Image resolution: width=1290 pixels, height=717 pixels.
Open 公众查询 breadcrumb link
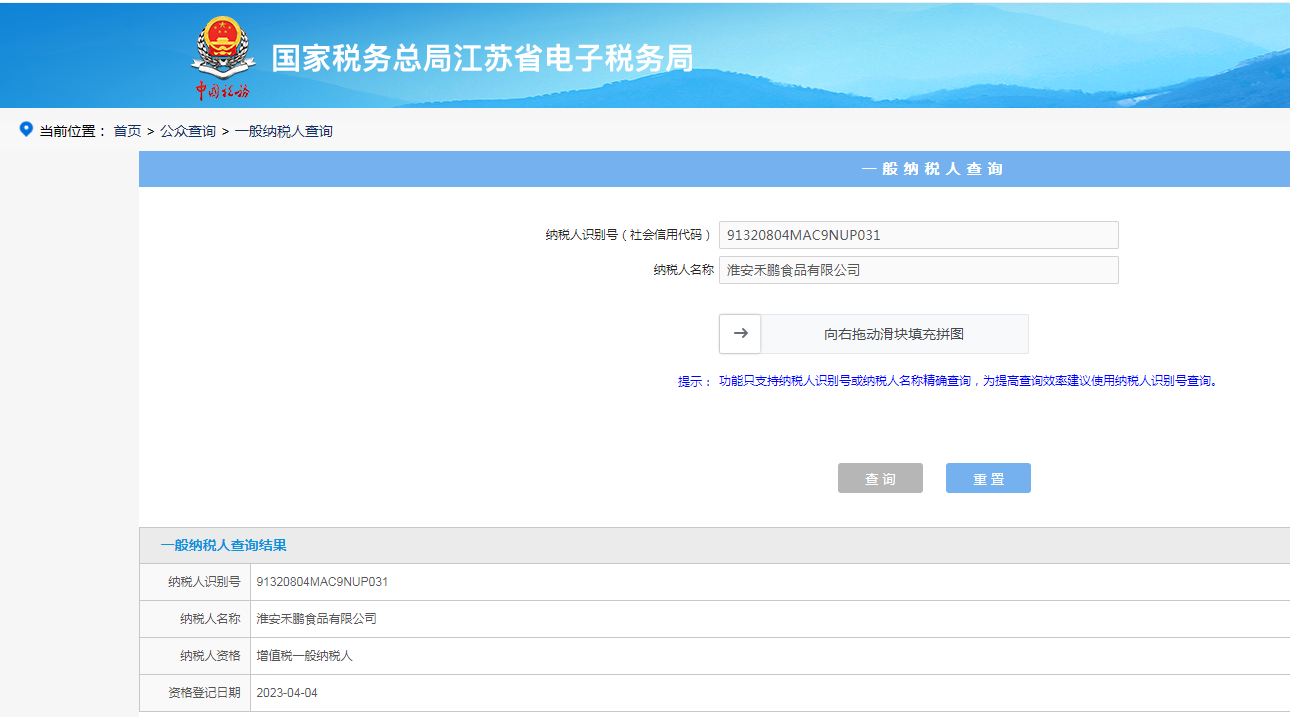(188, 131)
